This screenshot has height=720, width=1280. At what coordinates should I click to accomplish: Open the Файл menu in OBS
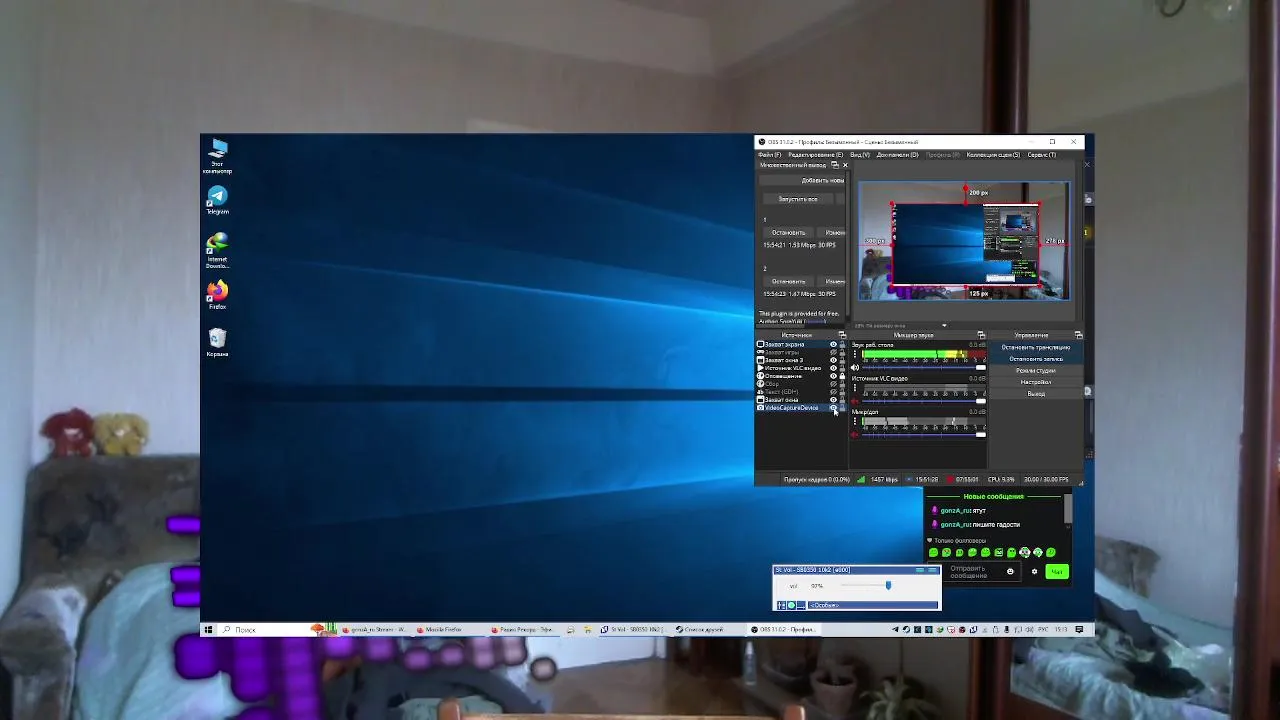pyautogui.click(x=770, y=155)
